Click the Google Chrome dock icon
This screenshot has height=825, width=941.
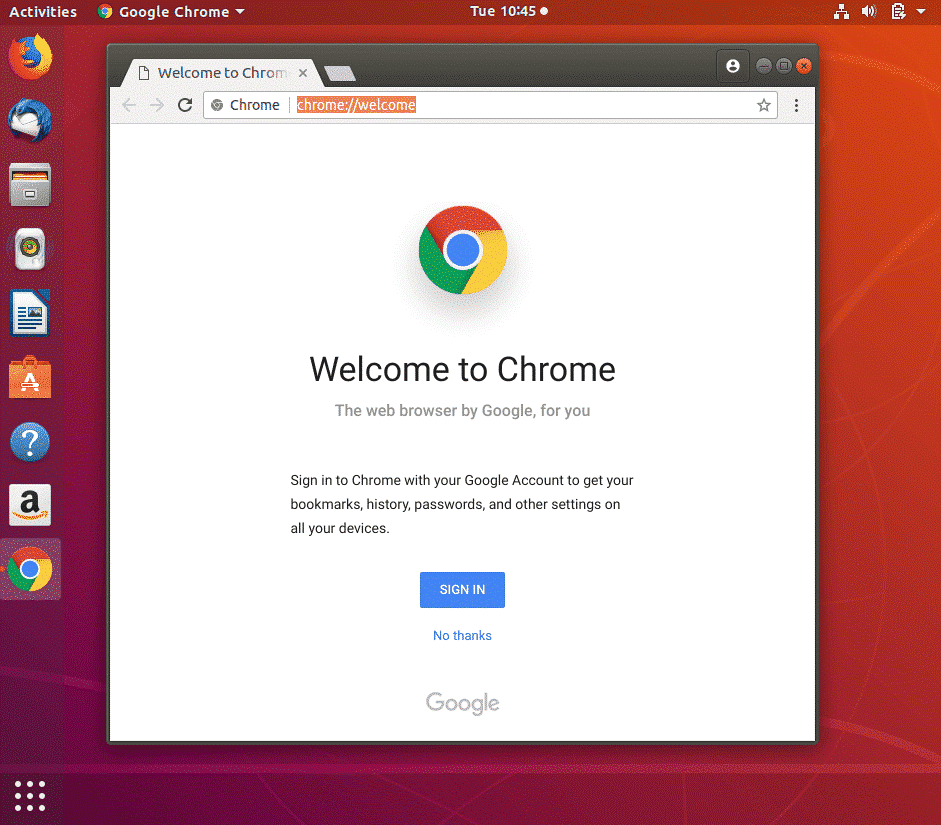pyautogui.click(x=30, y=569)
